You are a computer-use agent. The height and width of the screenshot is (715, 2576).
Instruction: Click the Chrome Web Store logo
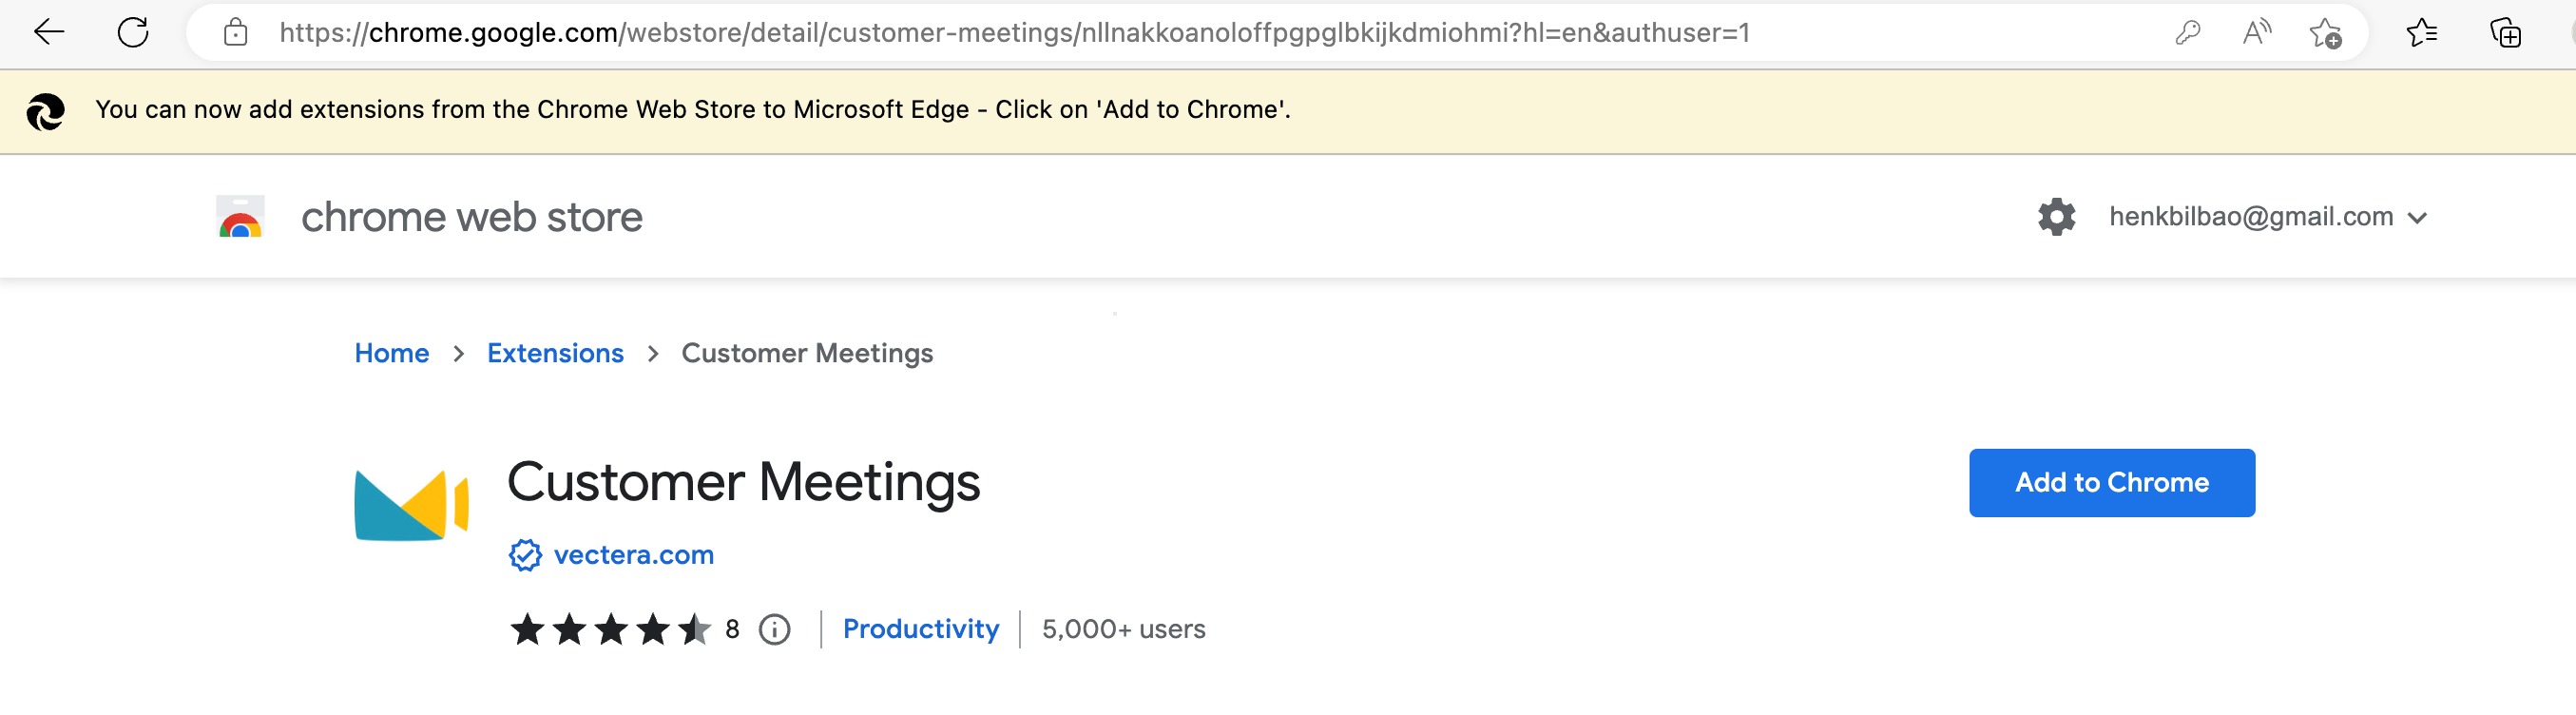[x=240, y=216]
